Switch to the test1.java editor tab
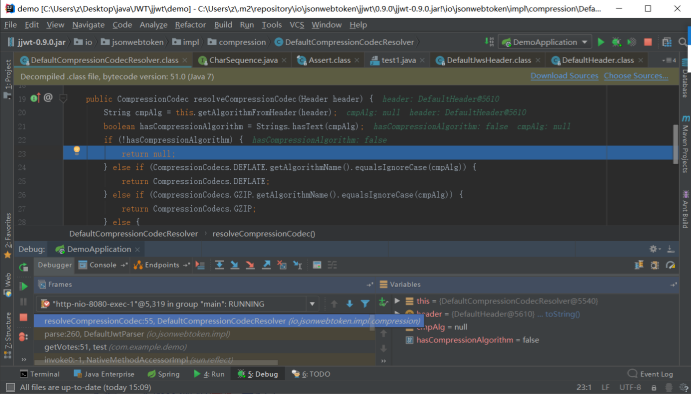691x394 pixels. click(398, 60)
